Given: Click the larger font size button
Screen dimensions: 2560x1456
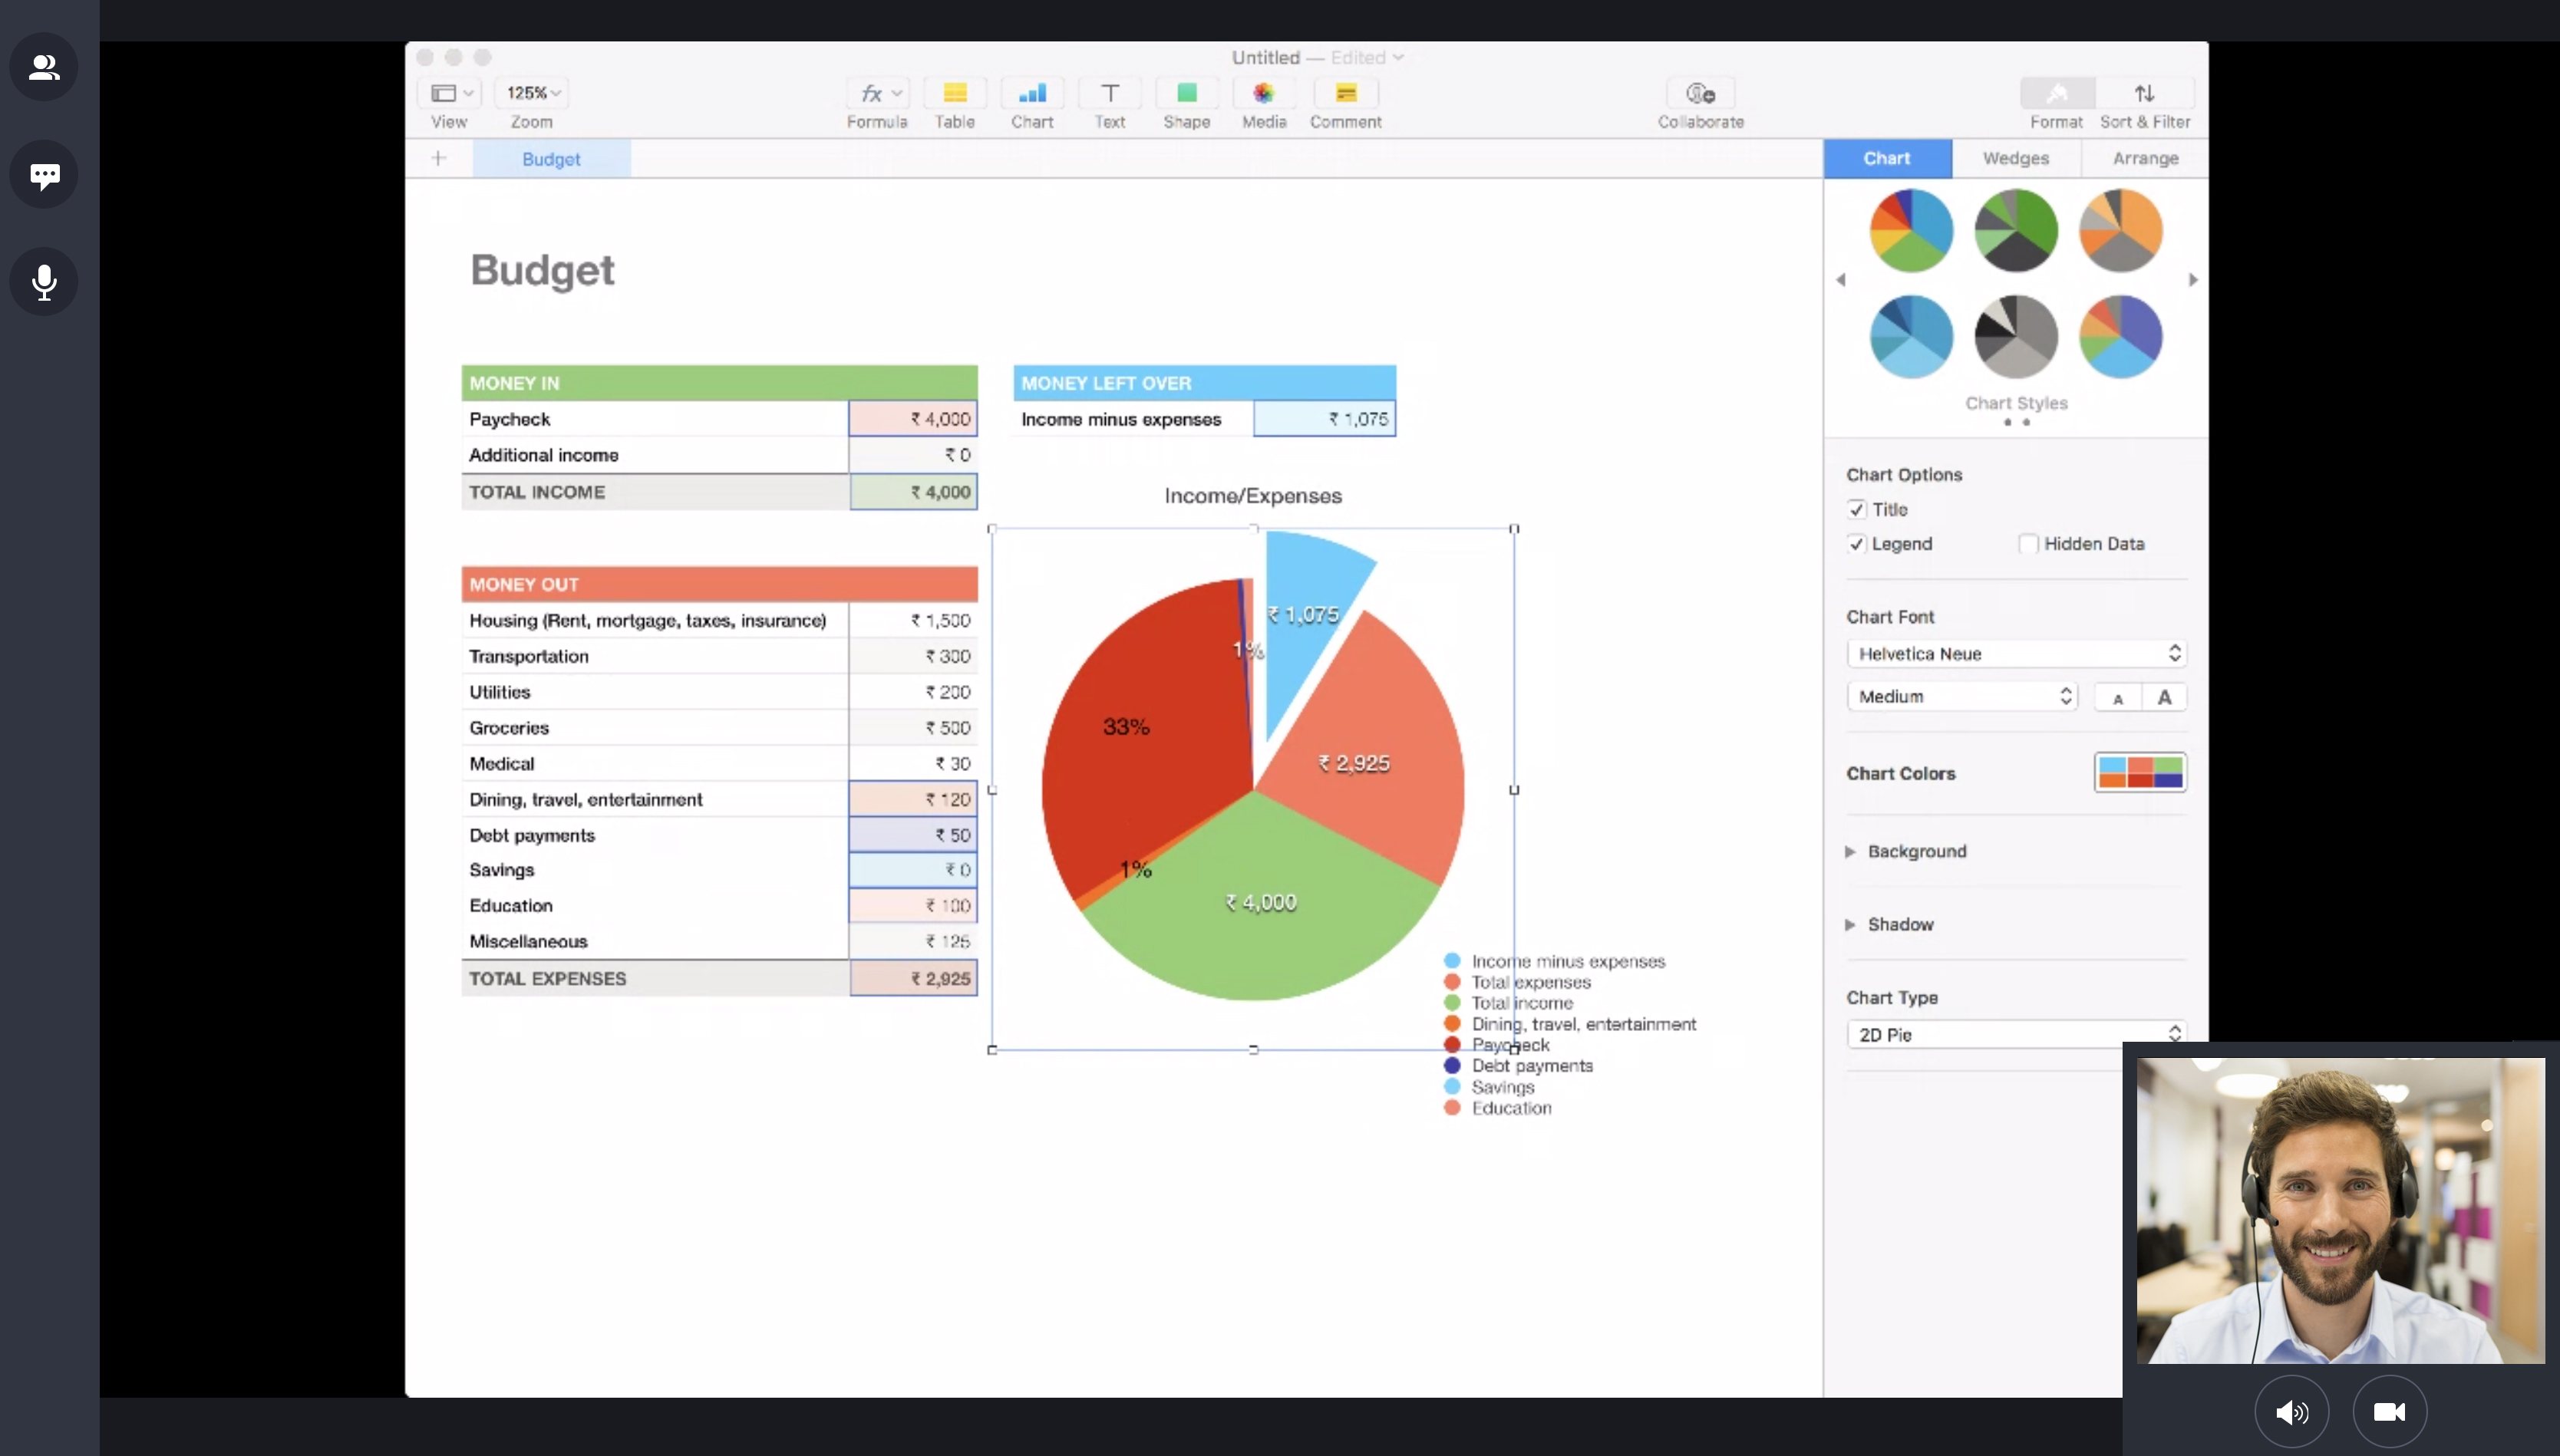Looking at the screenshot, I should point(2164,697).
